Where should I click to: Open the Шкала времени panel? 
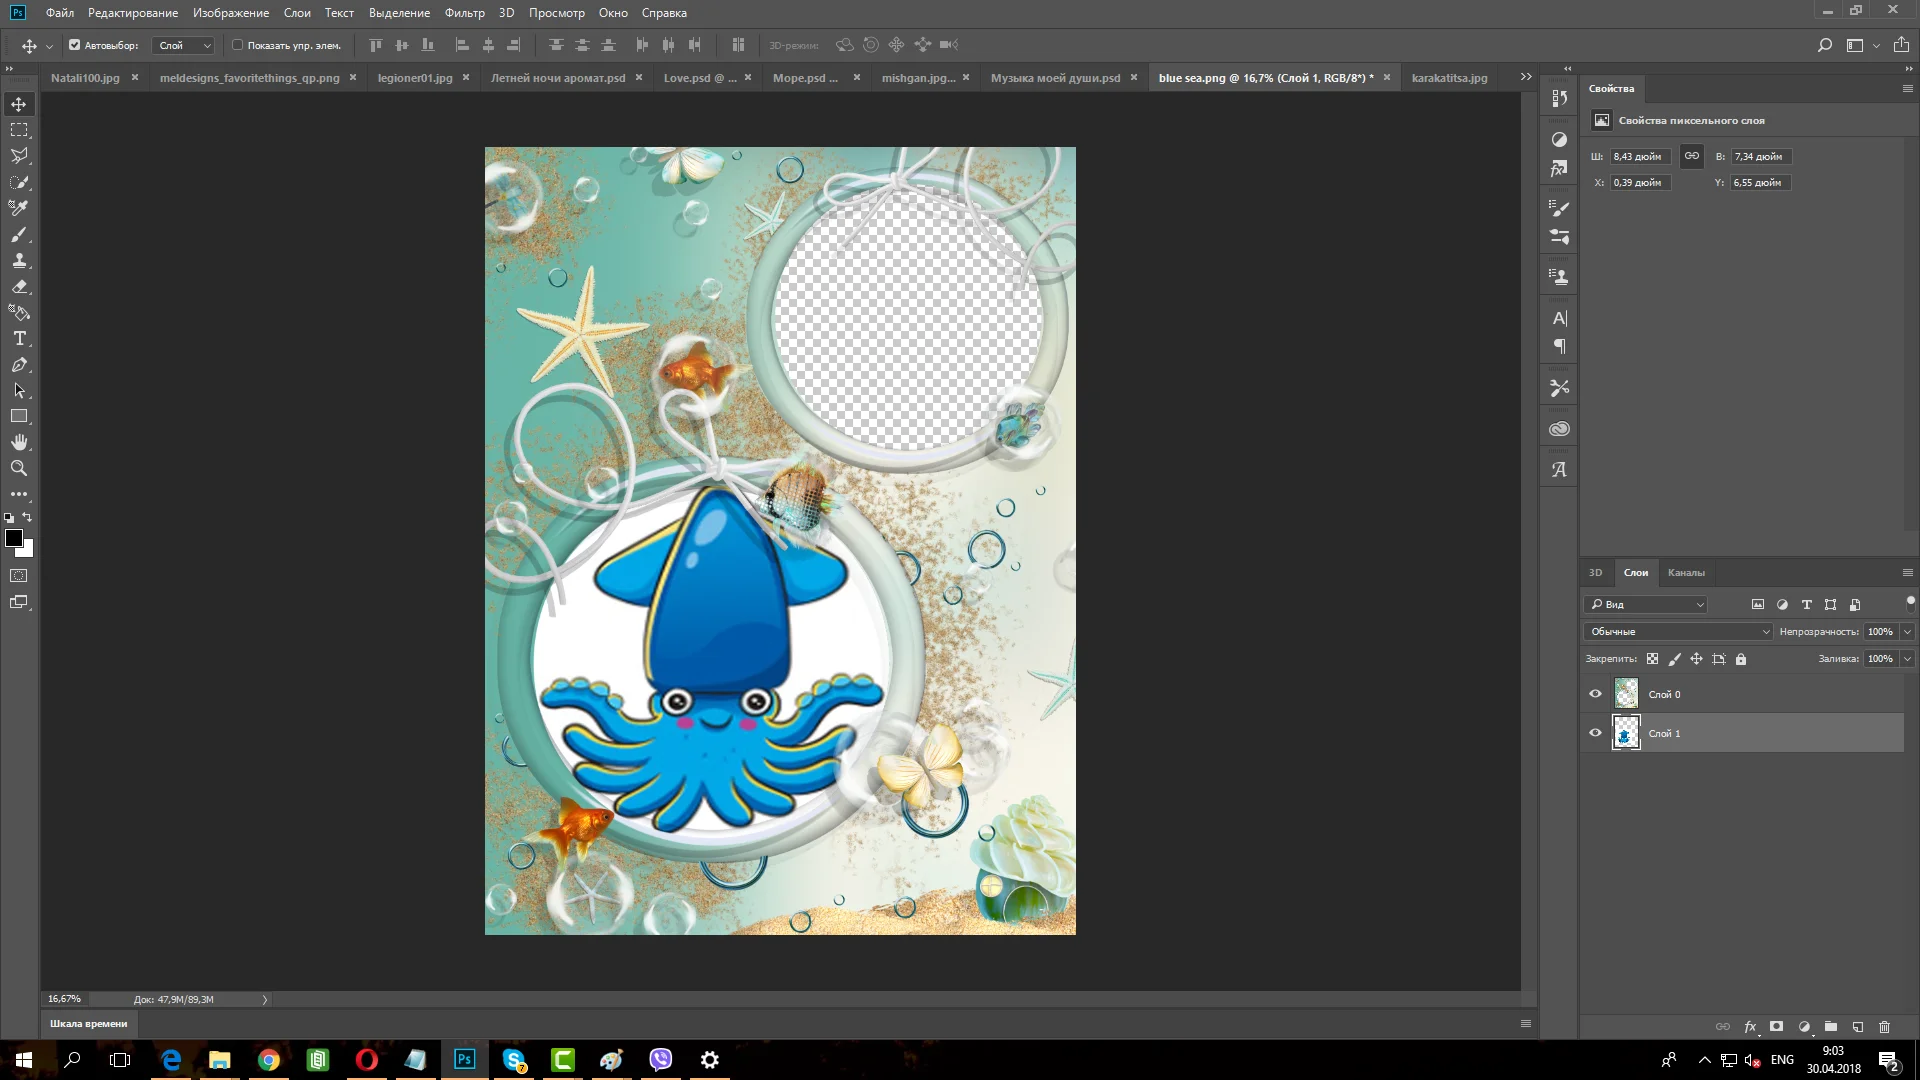[x=89, y=1024]
